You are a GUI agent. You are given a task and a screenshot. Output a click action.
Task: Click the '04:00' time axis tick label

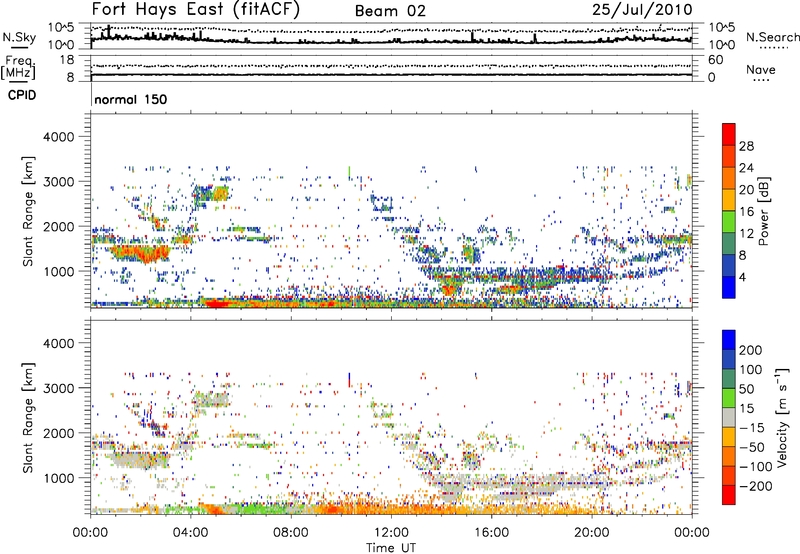pyautogui.click(x=191, y=533)
